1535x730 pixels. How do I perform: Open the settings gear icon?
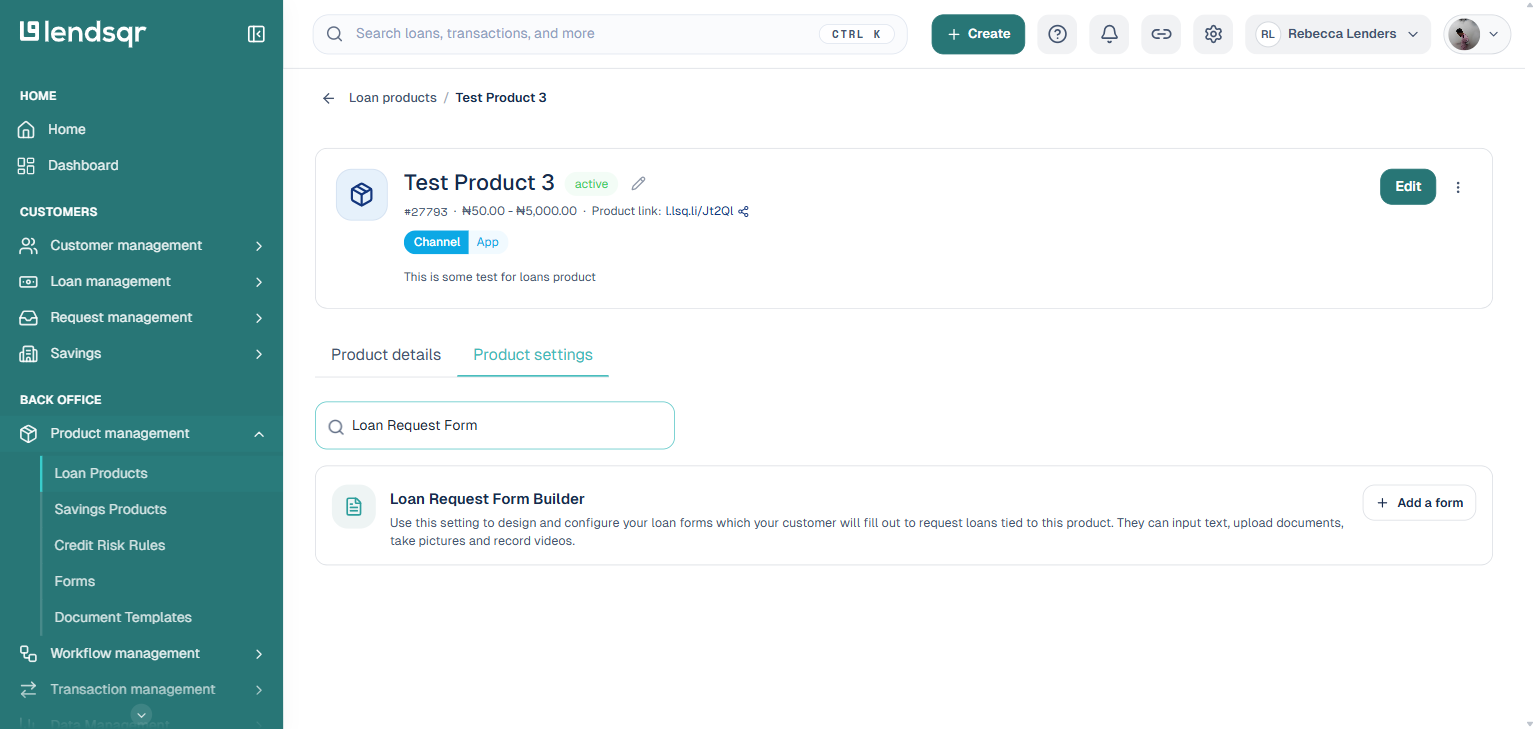tap(1213, 34)
